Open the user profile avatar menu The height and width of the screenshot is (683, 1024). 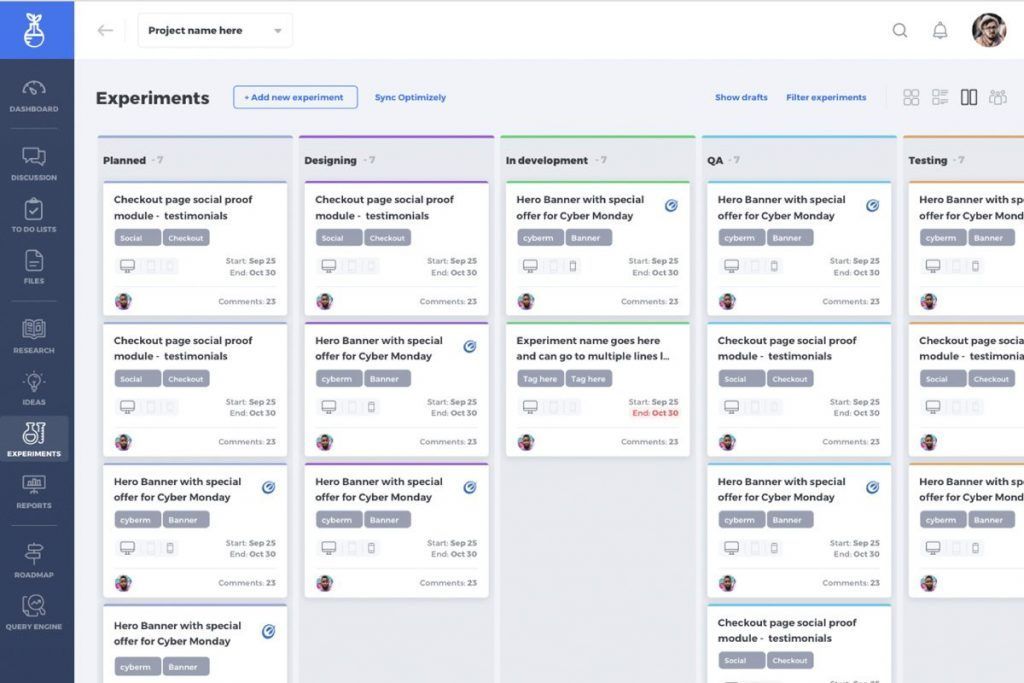[989, 30]
